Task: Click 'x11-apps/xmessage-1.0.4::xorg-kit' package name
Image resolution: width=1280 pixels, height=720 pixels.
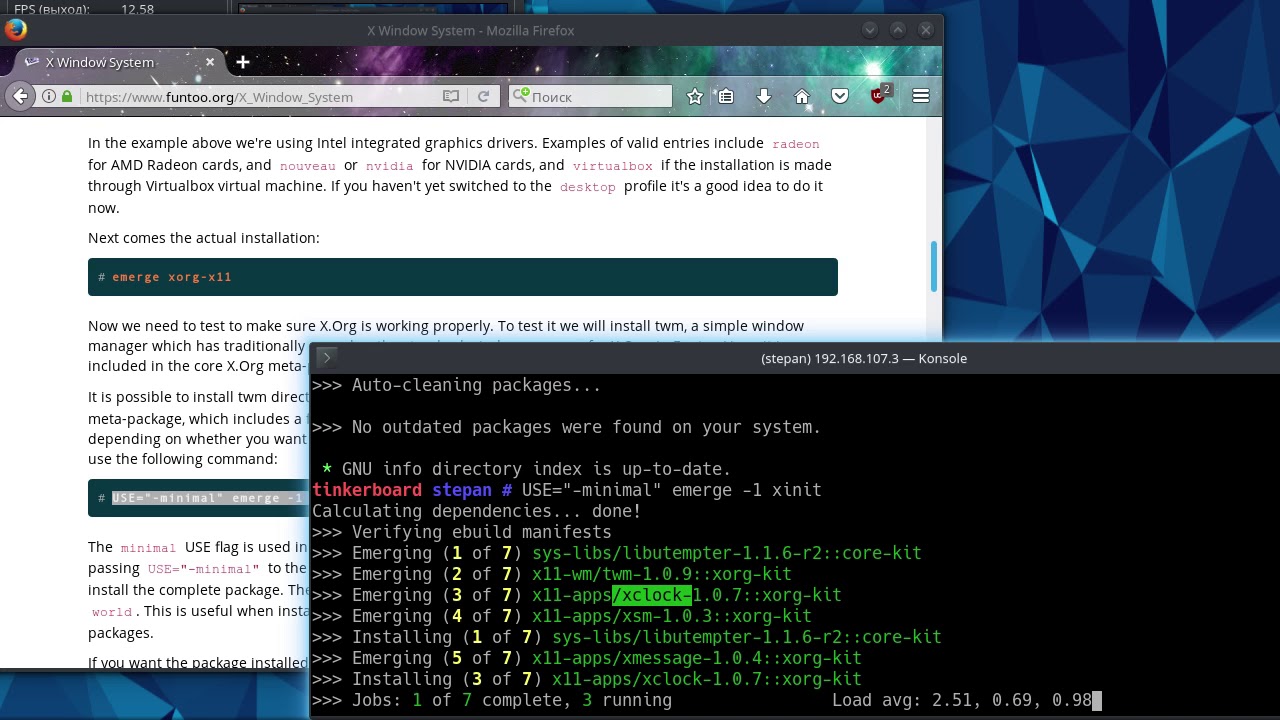Action: tap(696, 658)
